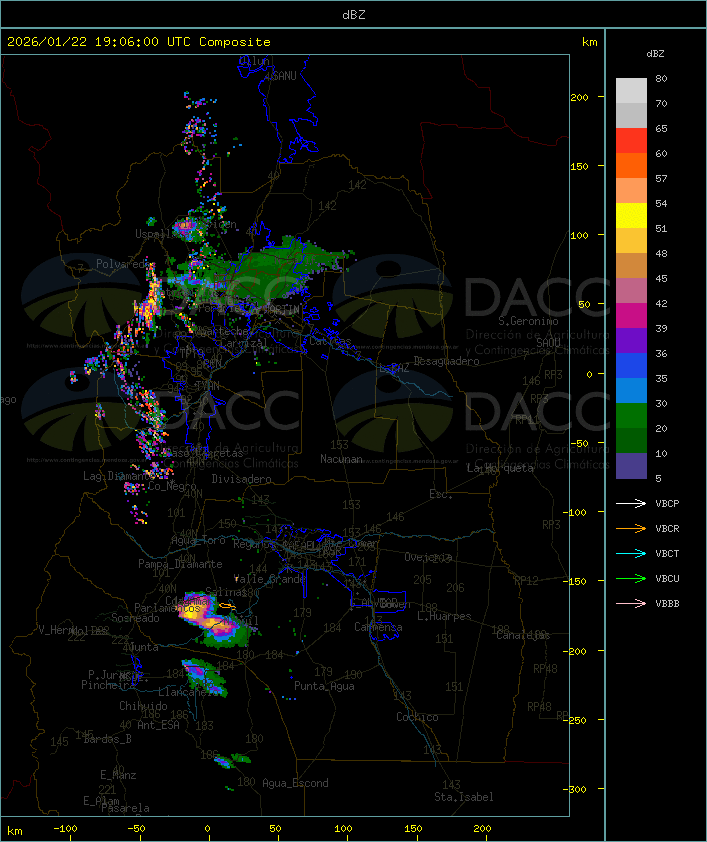Pick the dark green 10-20 dBZ swatch

(631, 440)
